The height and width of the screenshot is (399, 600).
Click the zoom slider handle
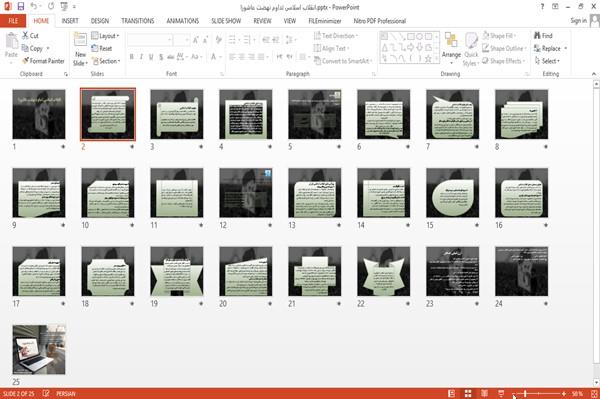click(525, 393)
